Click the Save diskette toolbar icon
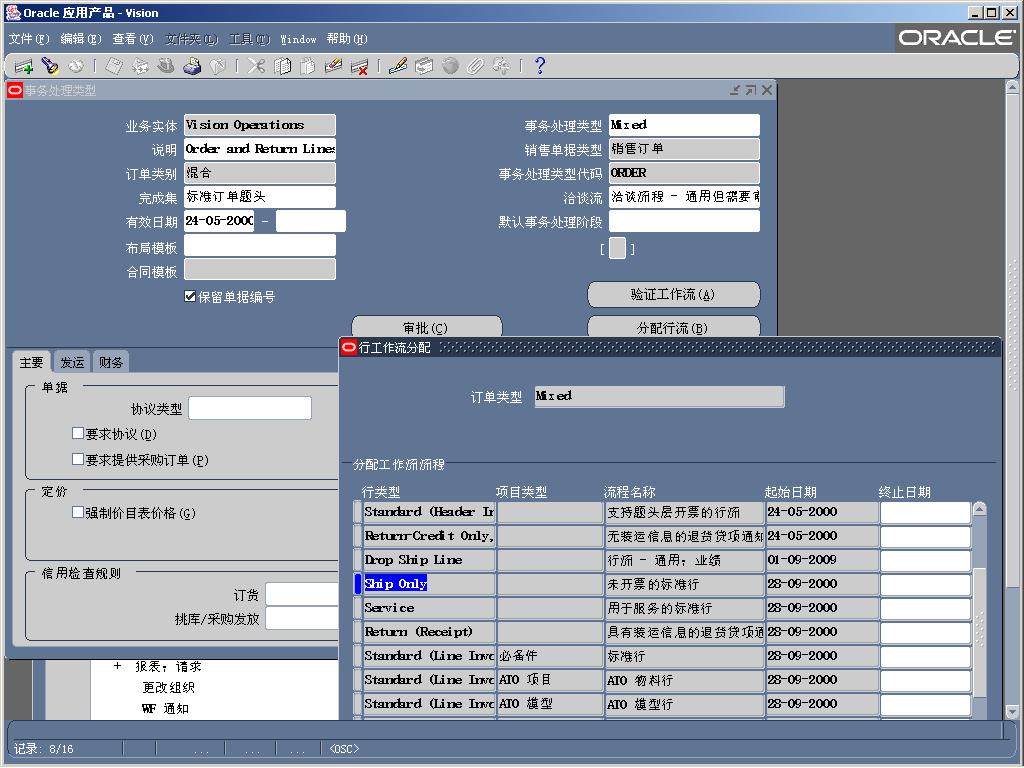Viewport: 1024px width, 768px height. pos(114,66)
